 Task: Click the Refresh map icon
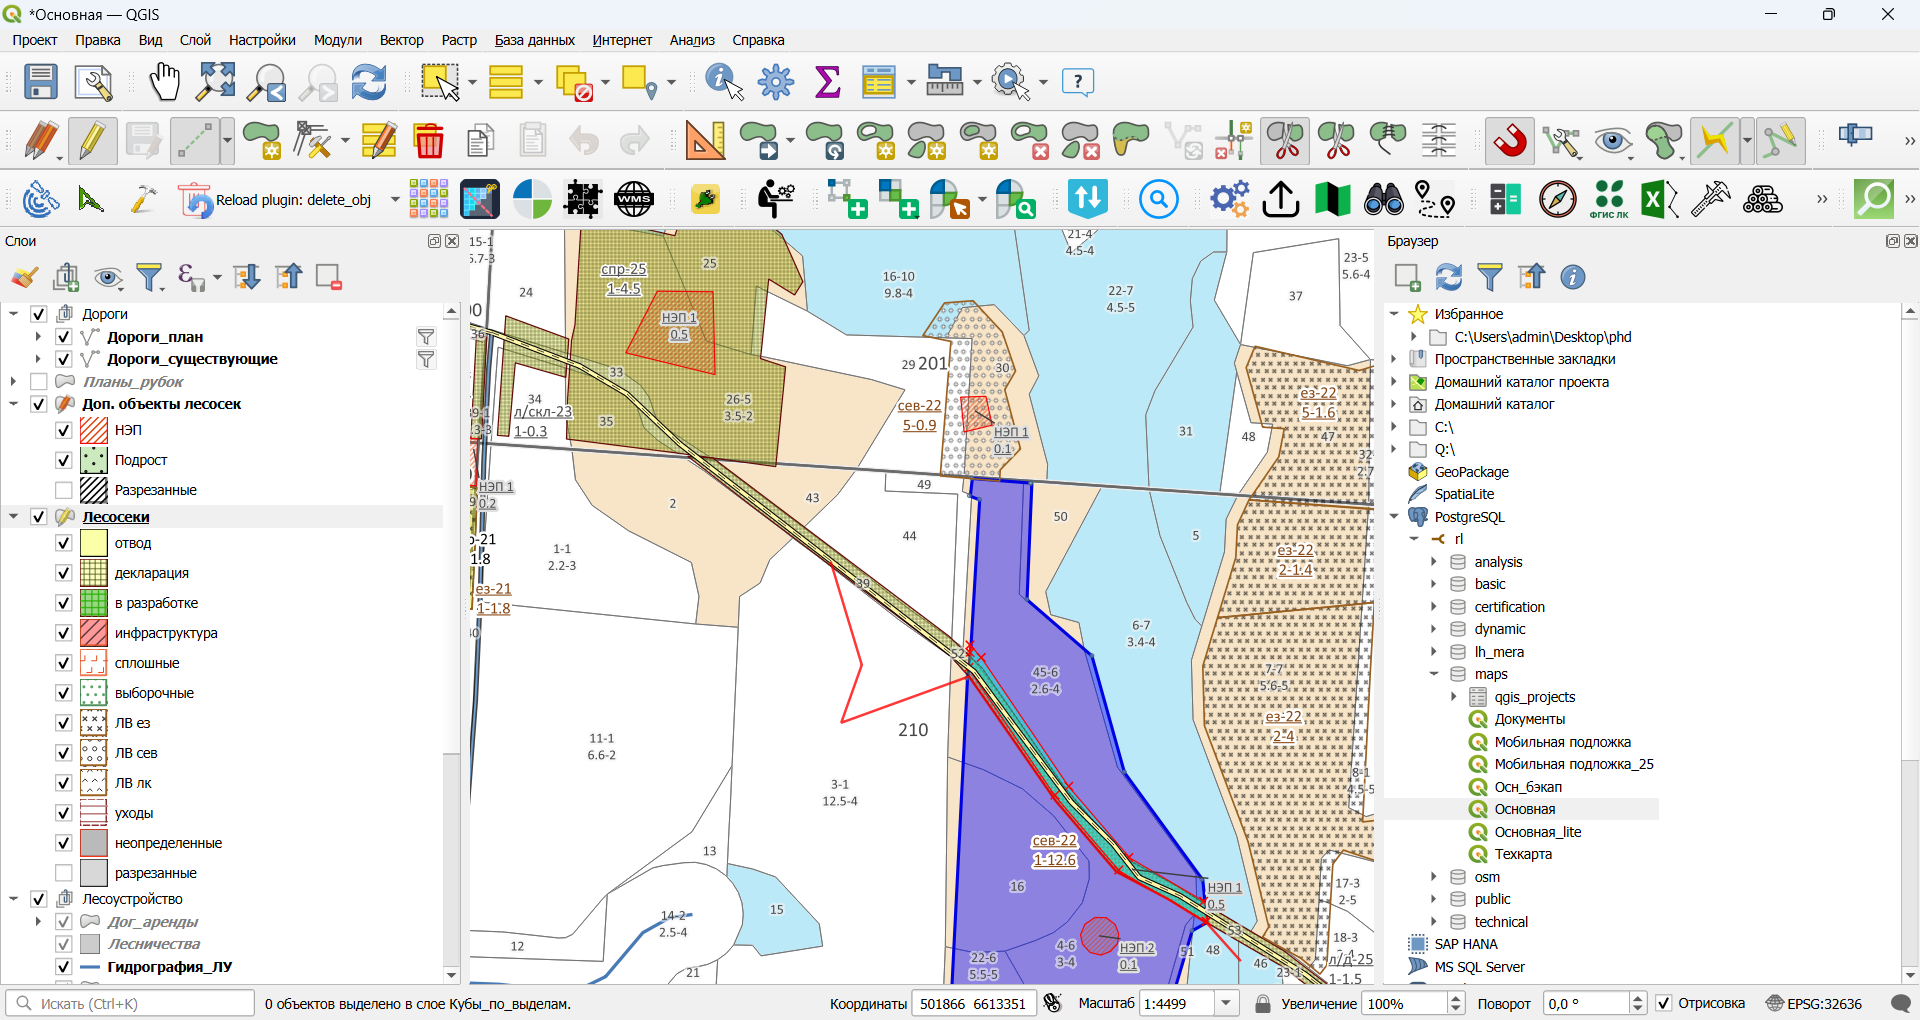369,82
